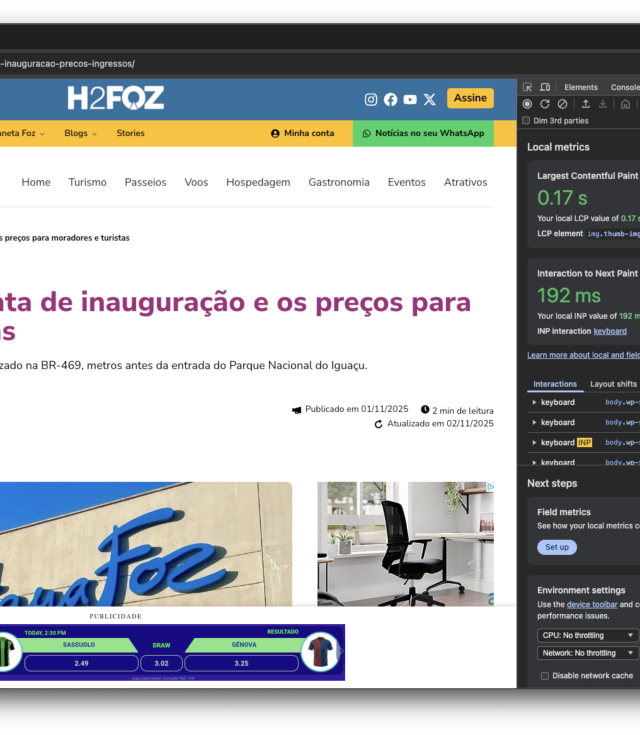Switch to the Layout shifts tab
Screen dimensions: 640x735
(x=613, y=384)
